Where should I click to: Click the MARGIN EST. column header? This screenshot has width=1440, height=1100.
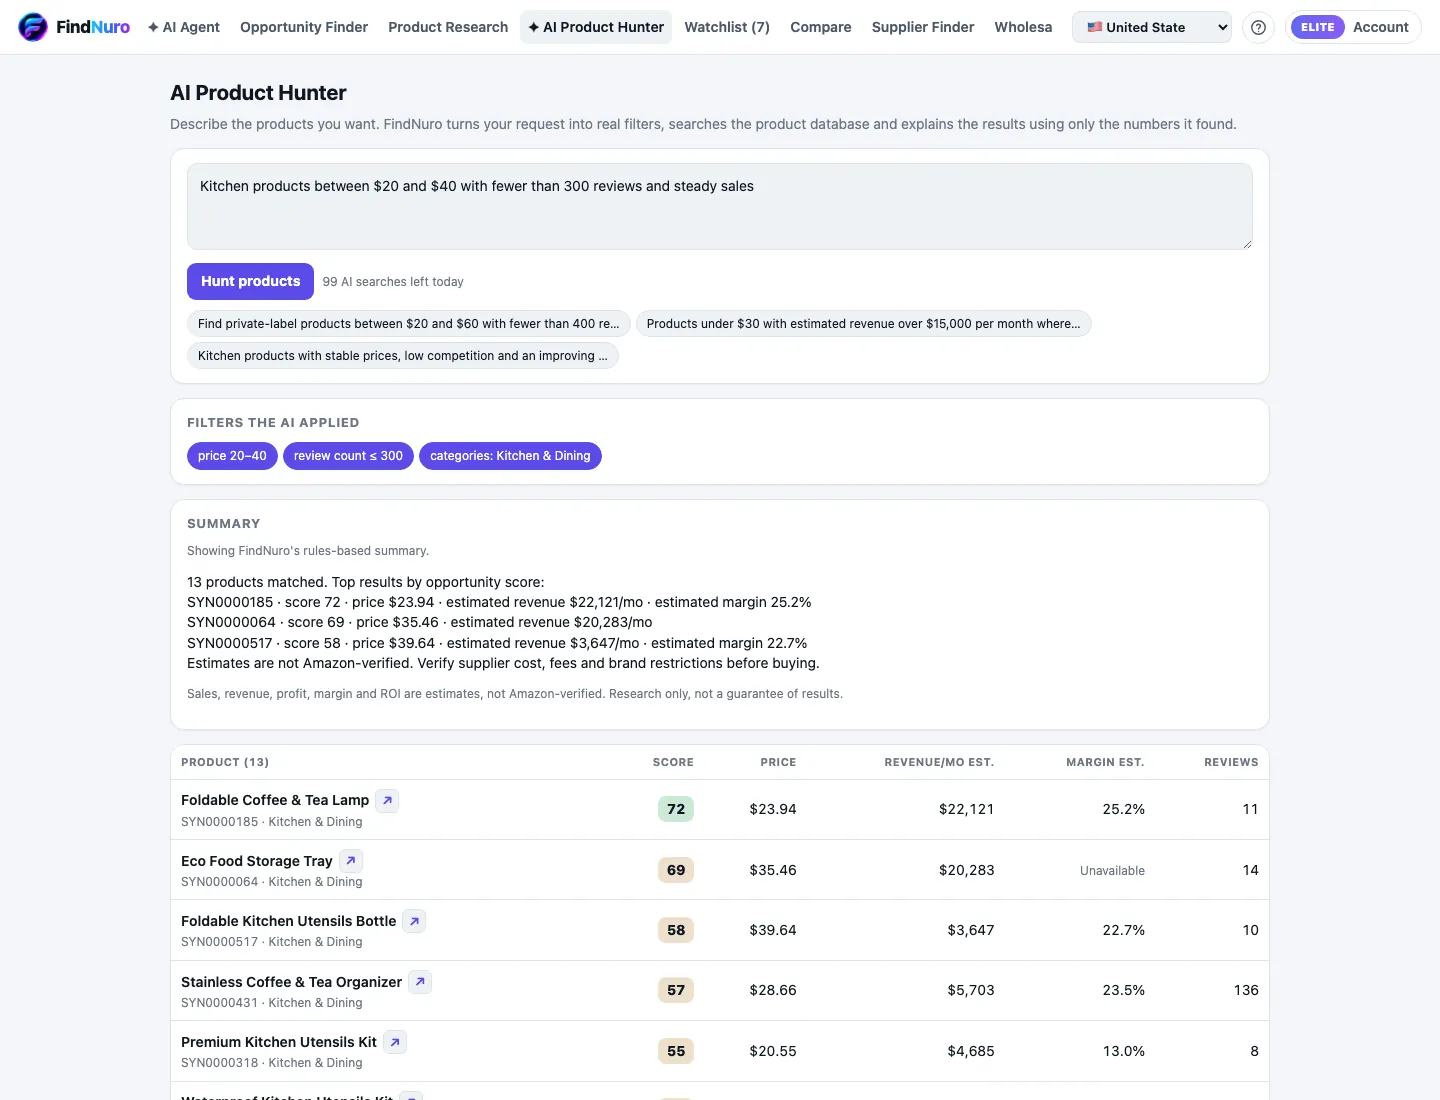pyautogui.click(x=1105, y=762)
